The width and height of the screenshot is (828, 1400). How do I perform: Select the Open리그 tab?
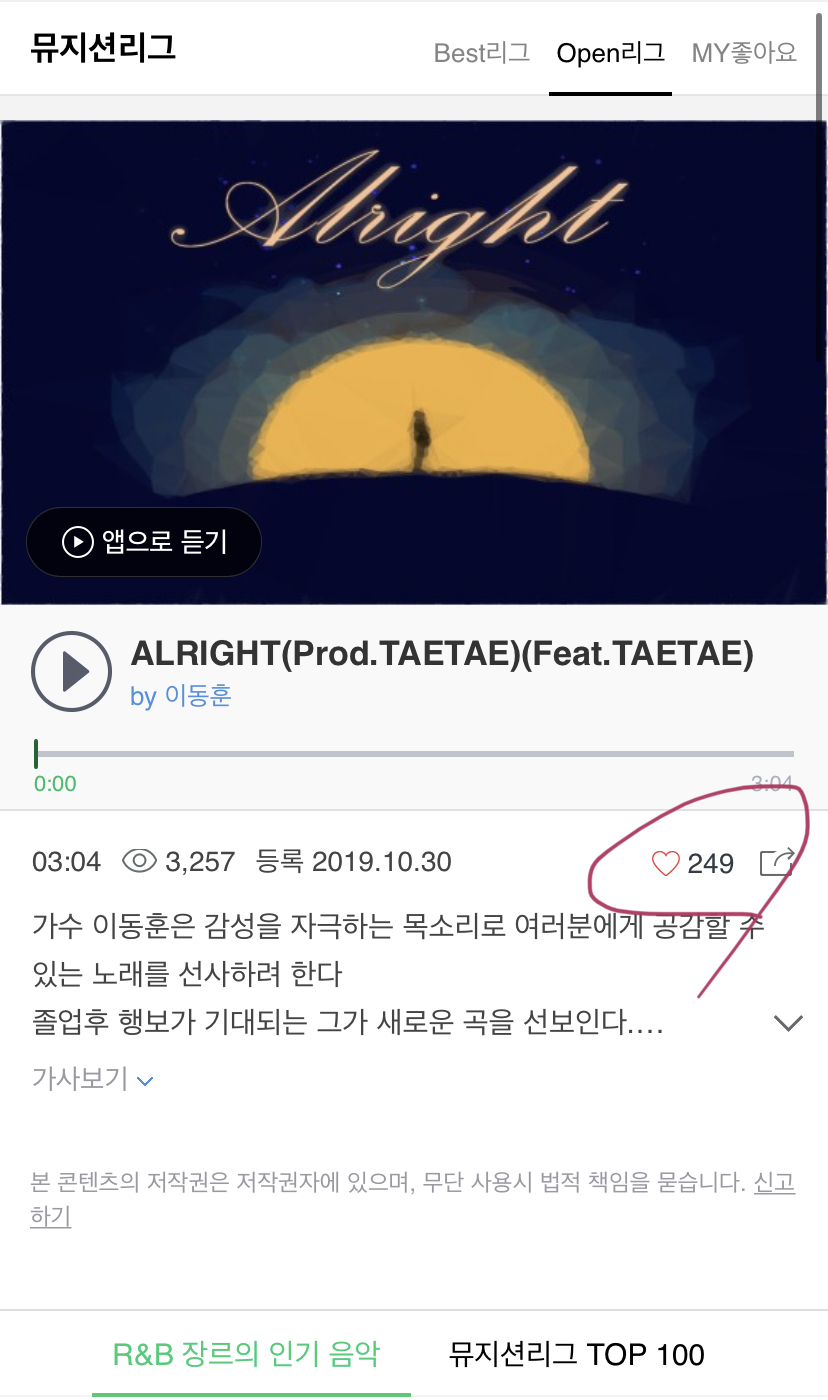(610, 53)
